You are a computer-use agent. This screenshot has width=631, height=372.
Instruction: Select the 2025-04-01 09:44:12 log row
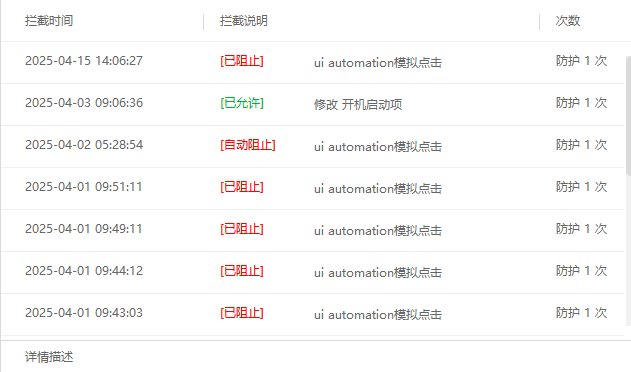click(313, 272)
